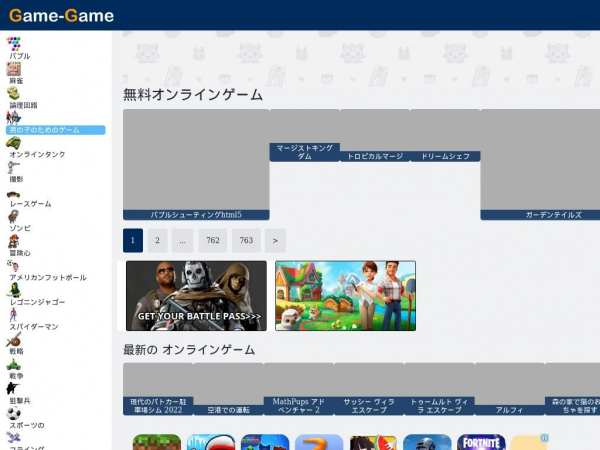Open the スポーツの soccer ball icon
Viewport: 600px width, 450px height.
coord(13,413)
